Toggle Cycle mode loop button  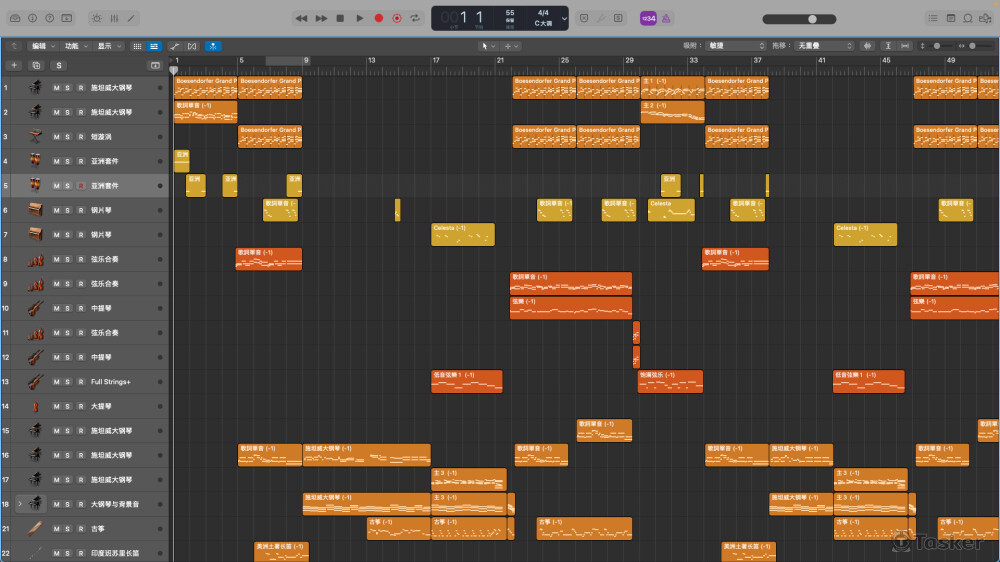pos(415,18)
